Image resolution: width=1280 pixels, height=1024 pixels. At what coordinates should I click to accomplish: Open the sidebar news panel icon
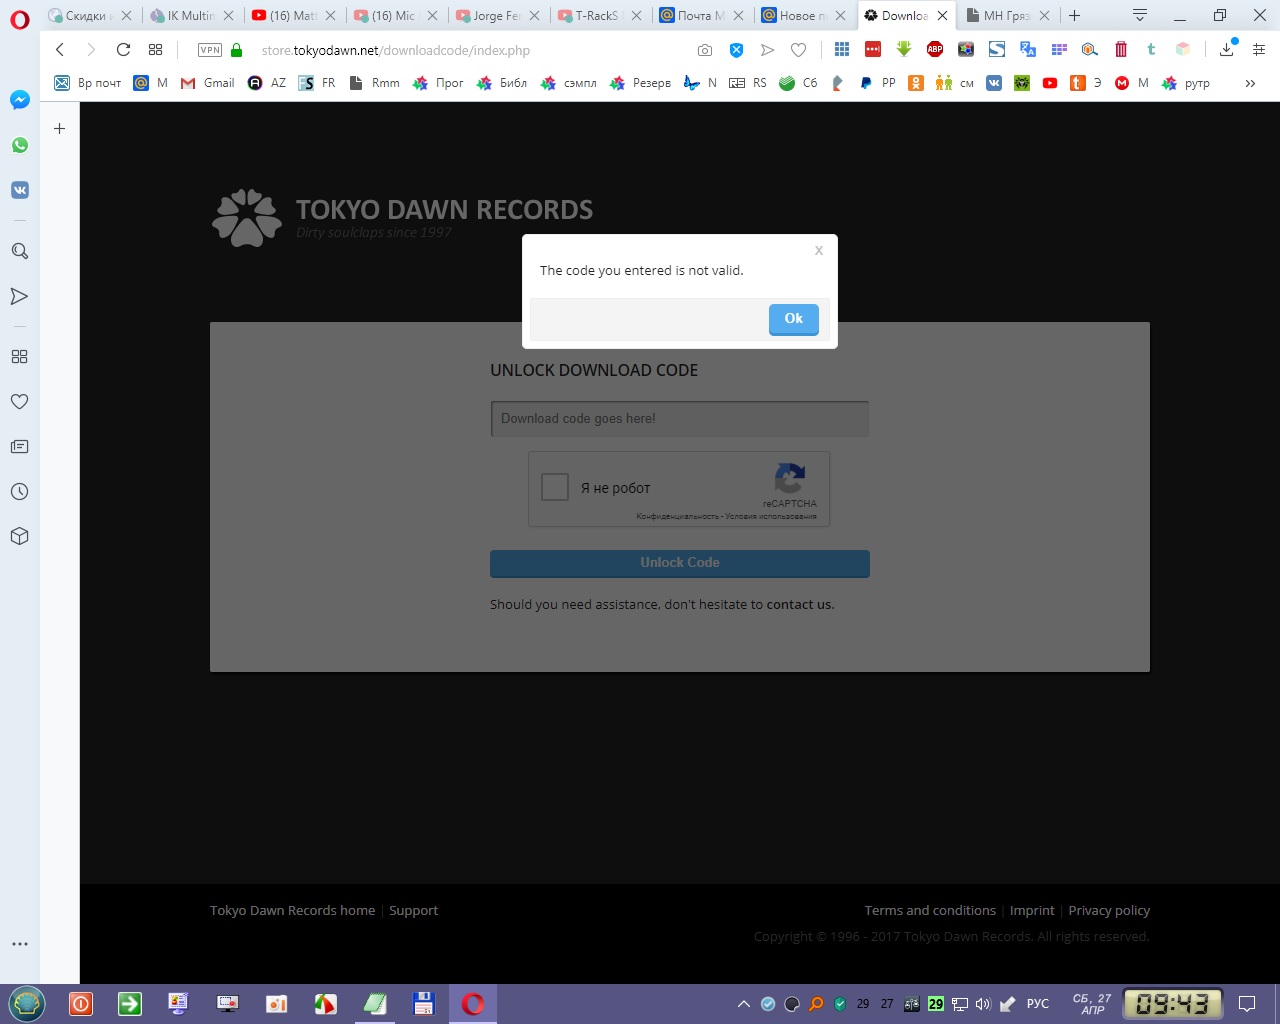pyautogui.click(x=19, y=446)
